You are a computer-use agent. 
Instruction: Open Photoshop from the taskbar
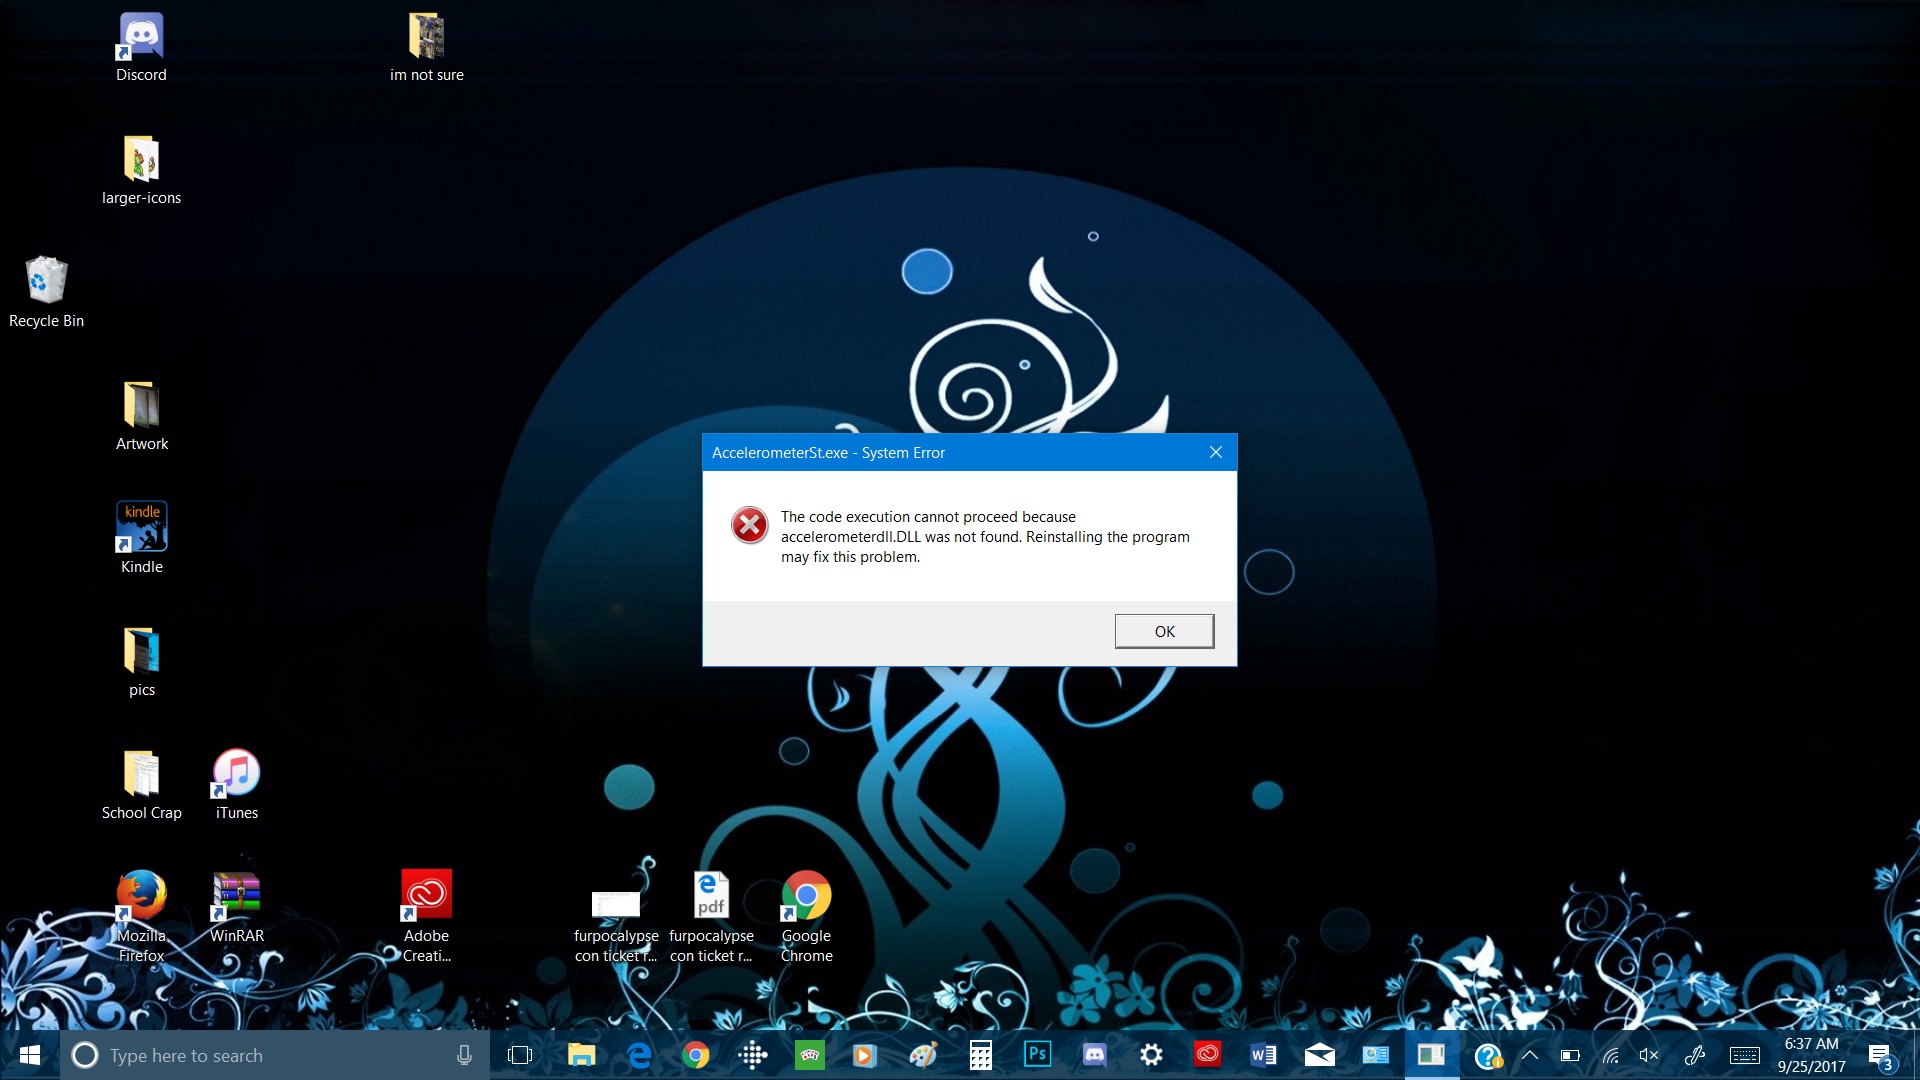point(1037,1055)
